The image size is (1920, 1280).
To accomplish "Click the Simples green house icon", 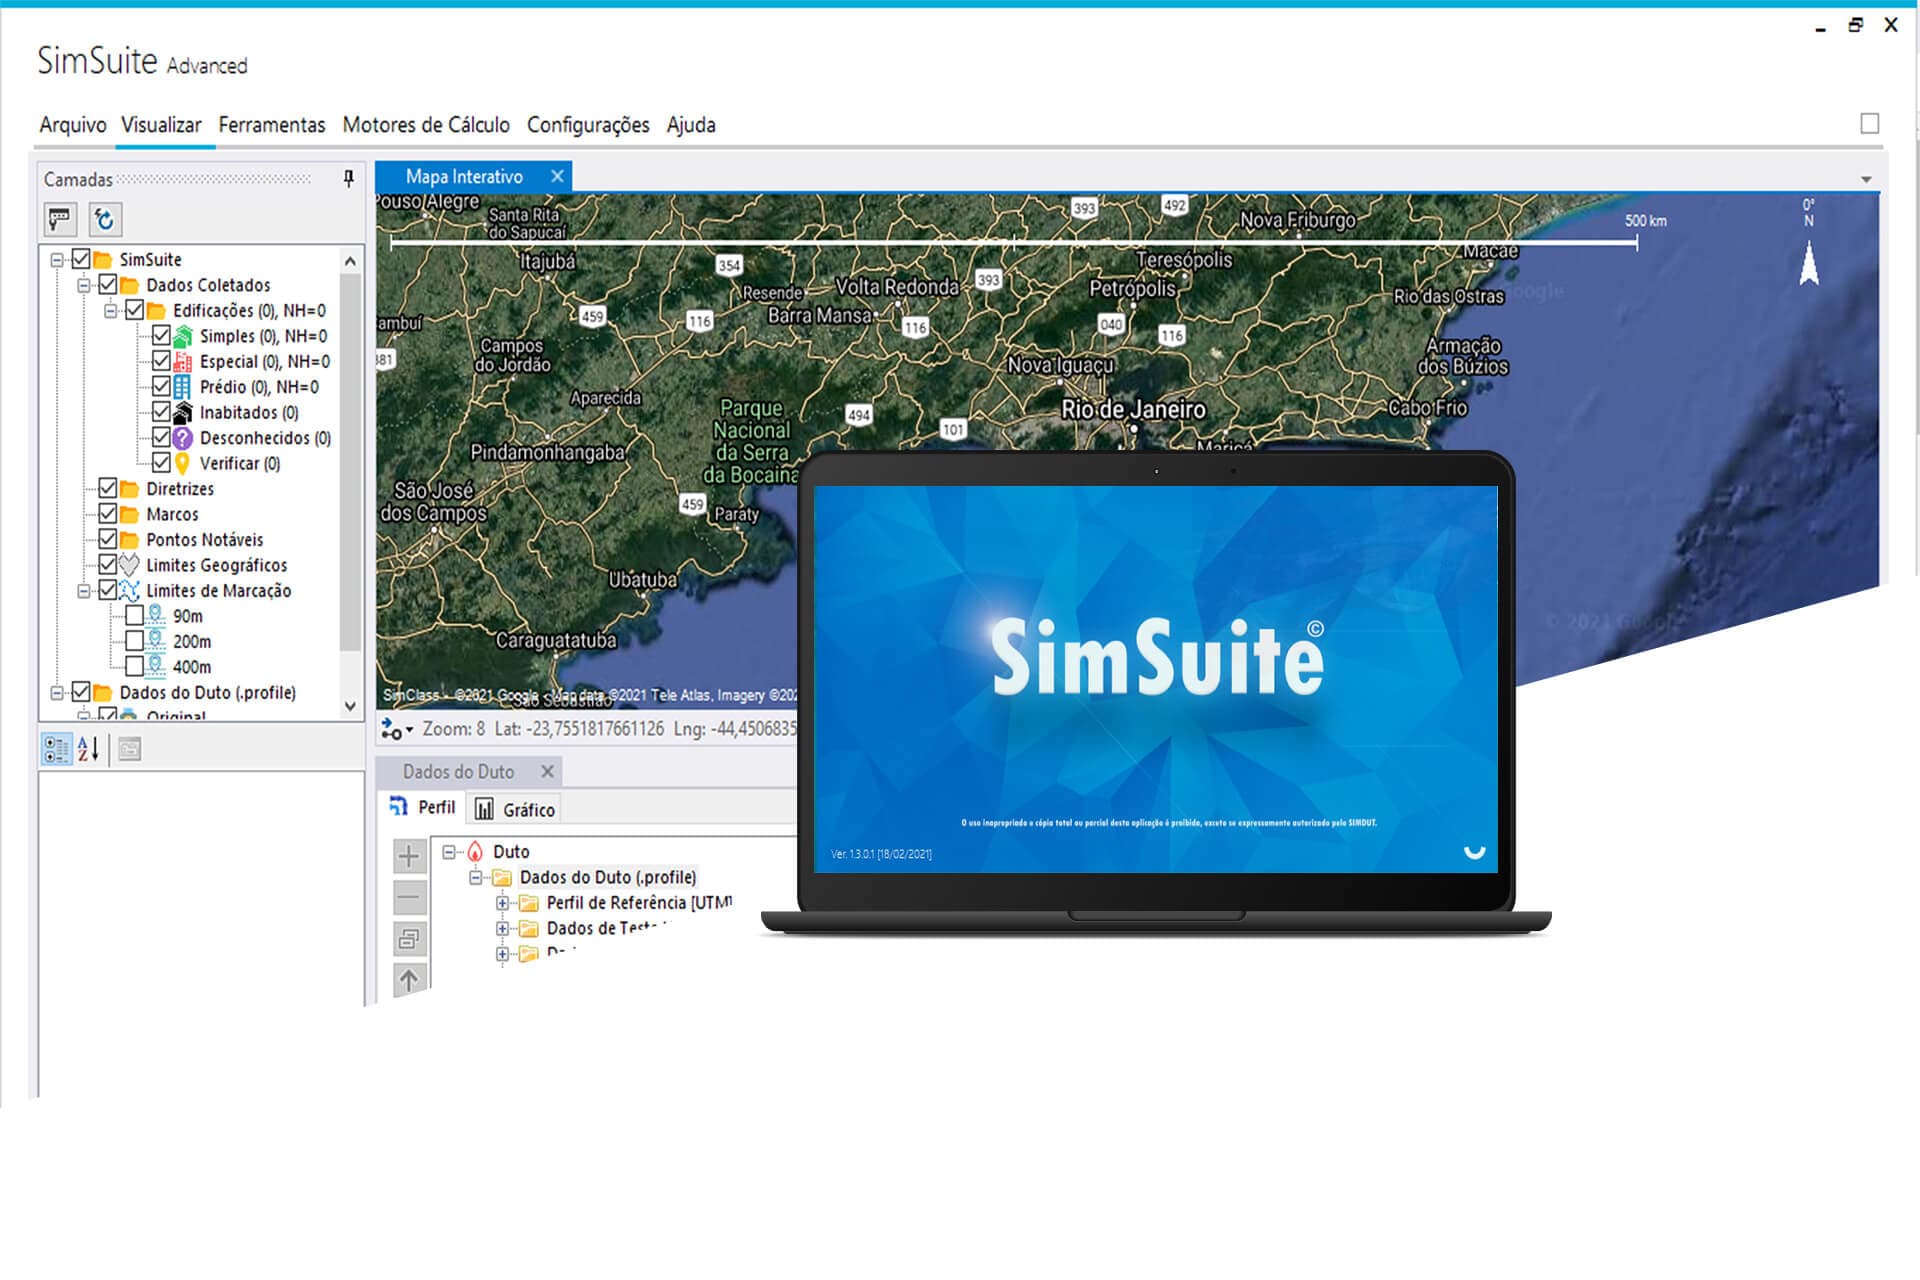I will pos(183,336).
